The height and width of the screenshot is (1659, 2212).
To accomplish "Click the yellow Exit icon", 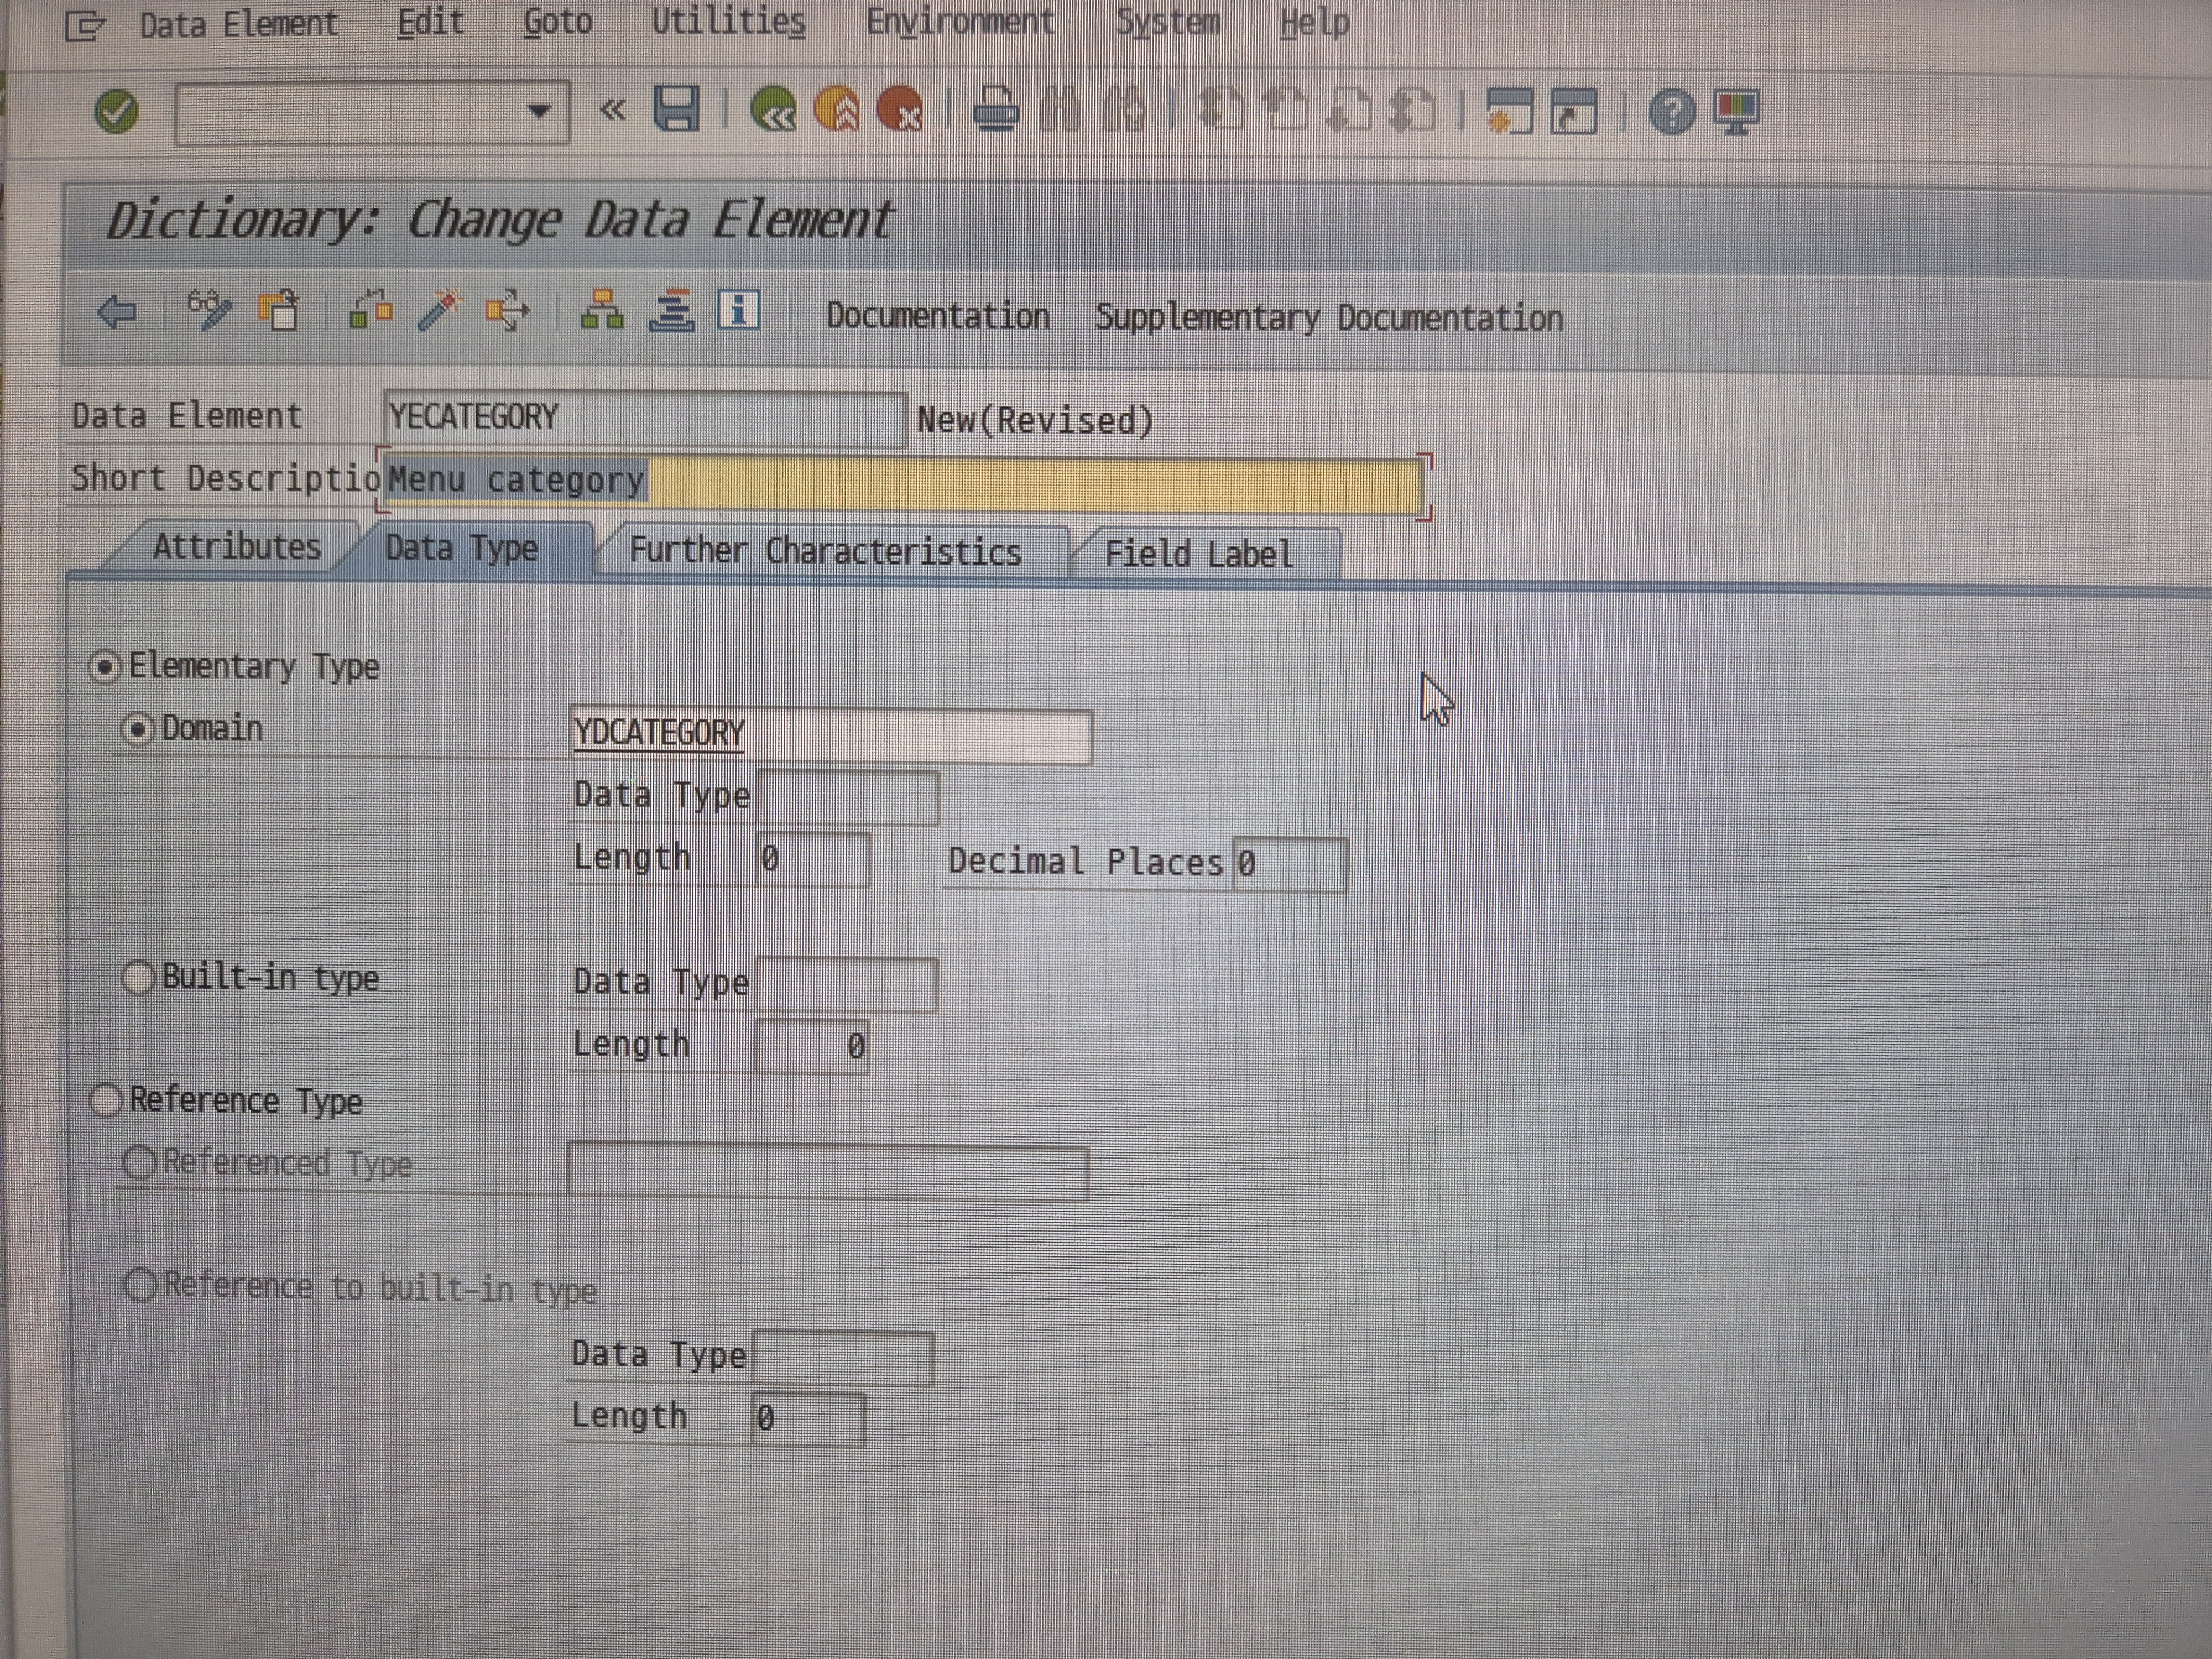I will pos(837,109).
